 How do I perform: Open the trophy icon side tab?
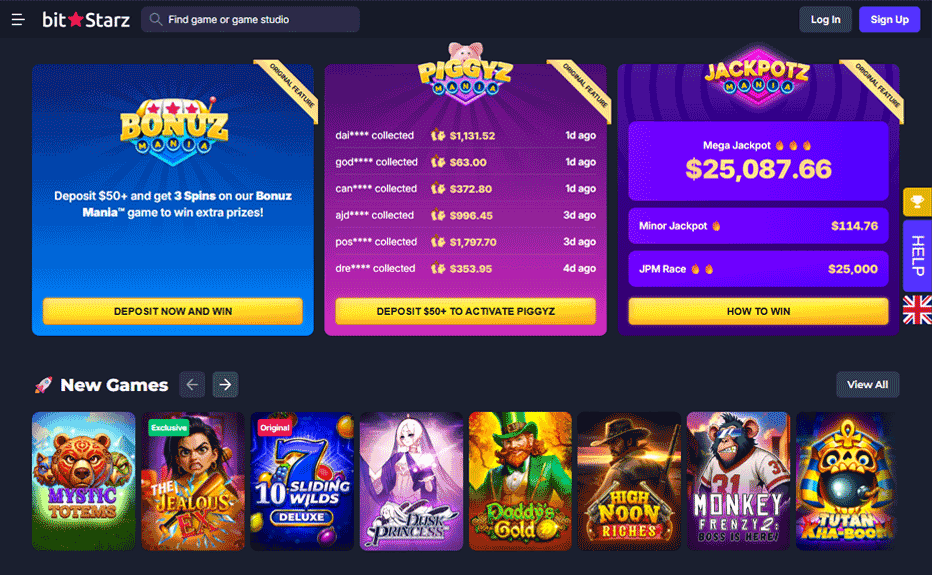[917, 202]
